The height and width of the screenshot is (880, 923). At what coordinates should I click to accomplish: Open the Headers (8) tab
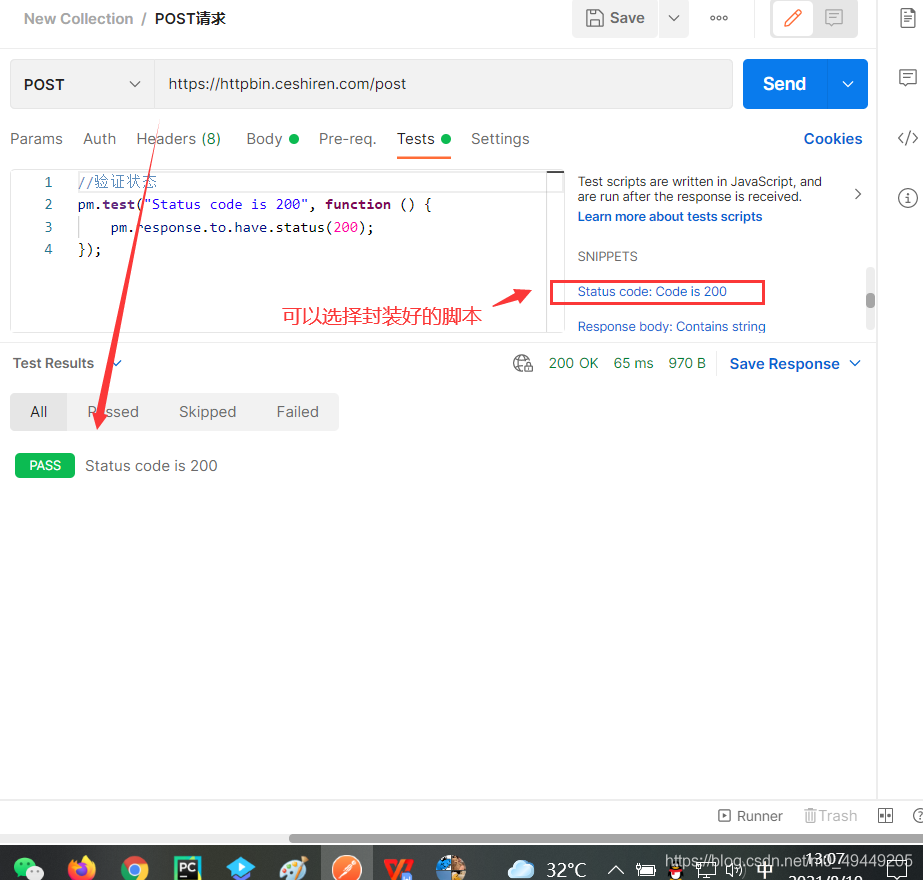pos(178,139)
